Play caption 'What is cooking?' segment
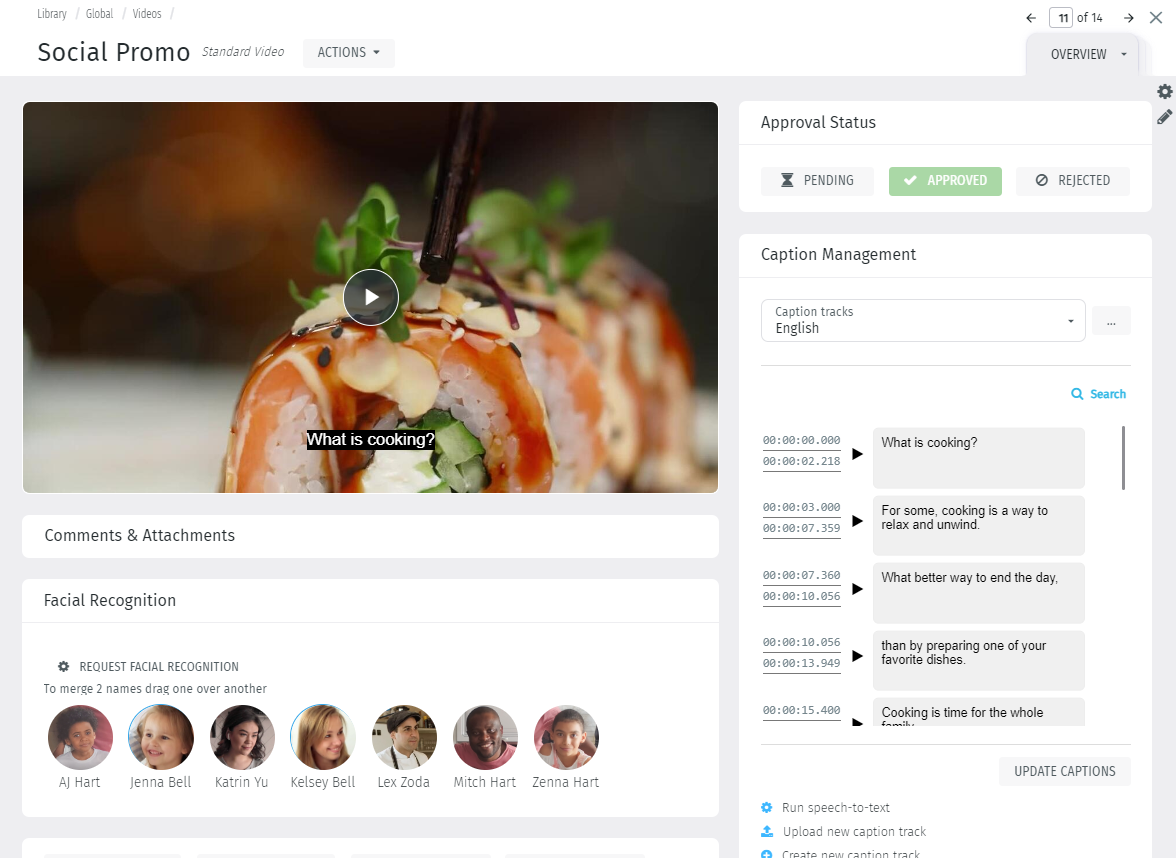 click(857, 454)
